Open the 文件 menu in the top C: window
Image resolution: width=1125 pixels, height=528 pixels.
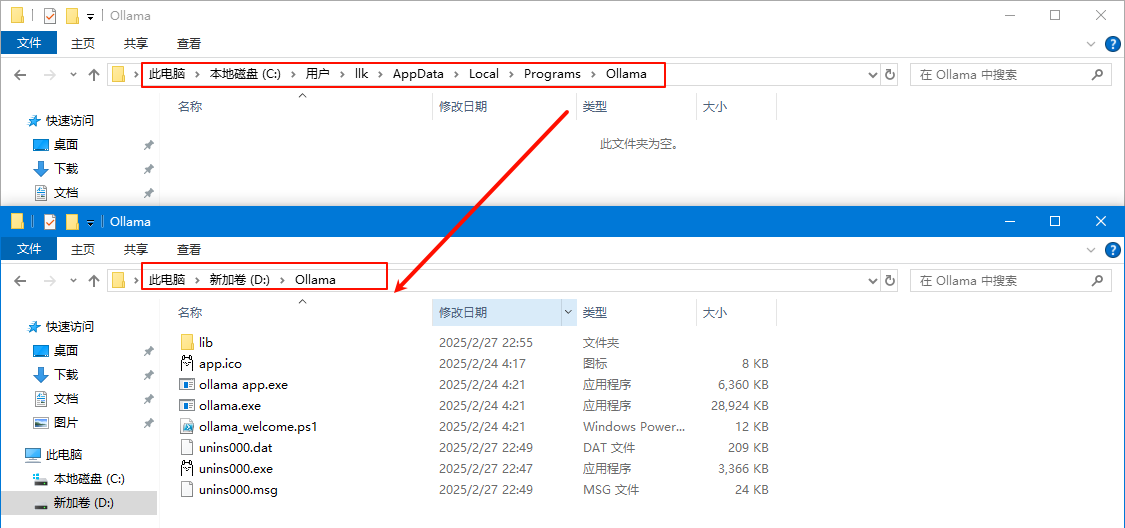point(29,43)
